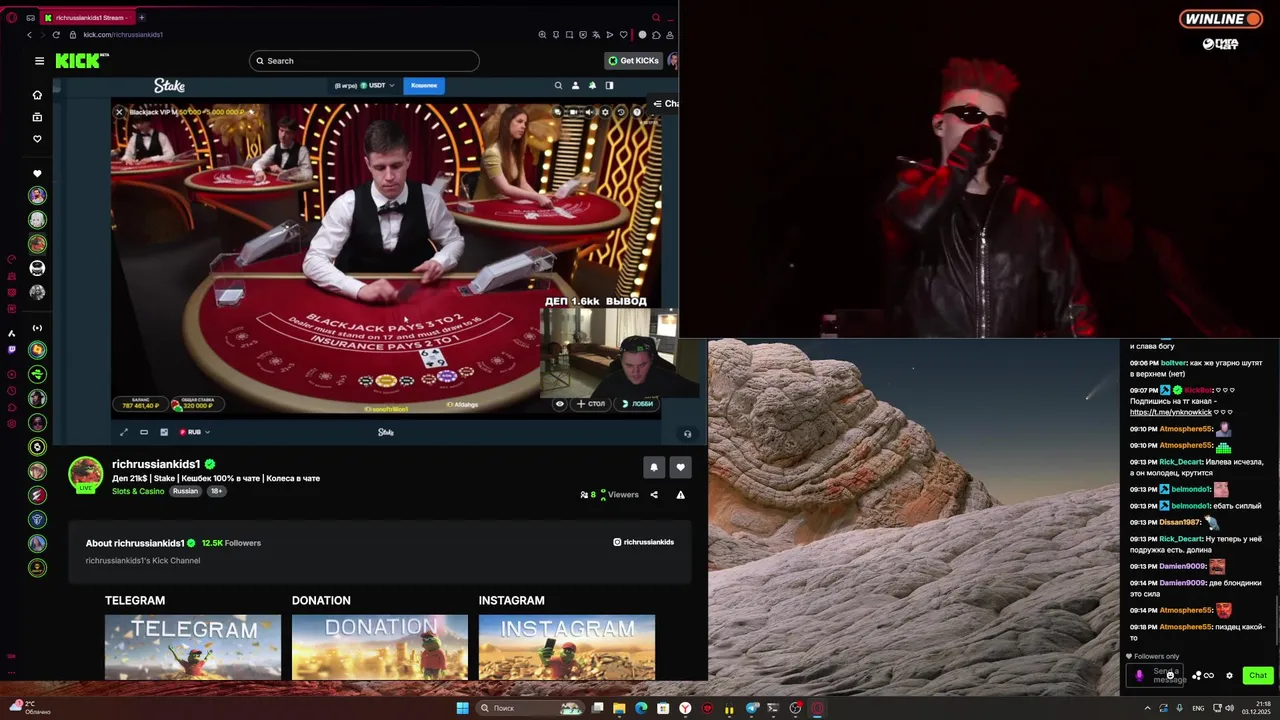Open Opera sidebar Twitch icon

pyautogui.click(x=12, y=350)
